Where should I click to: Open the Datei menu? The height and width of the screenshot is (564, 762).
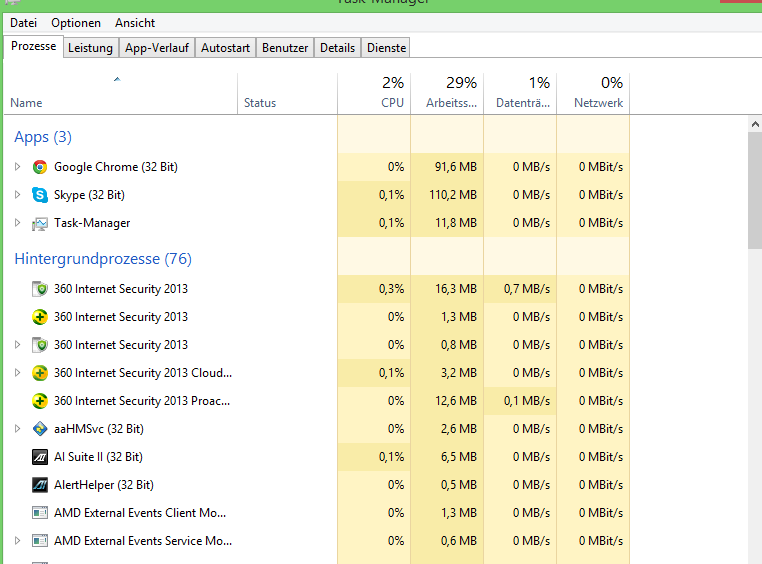pyautogui.click(x=23, y=23)
